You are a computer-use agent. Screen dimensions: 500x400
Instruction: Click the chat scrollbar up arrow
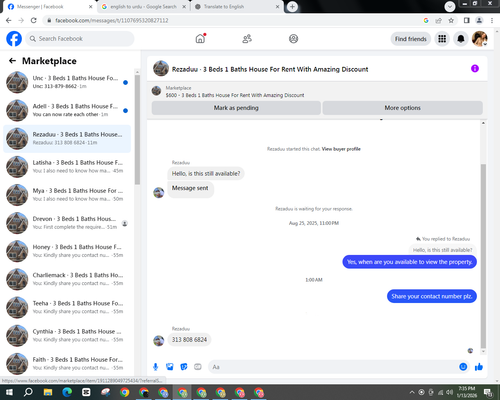pos(483,123)
